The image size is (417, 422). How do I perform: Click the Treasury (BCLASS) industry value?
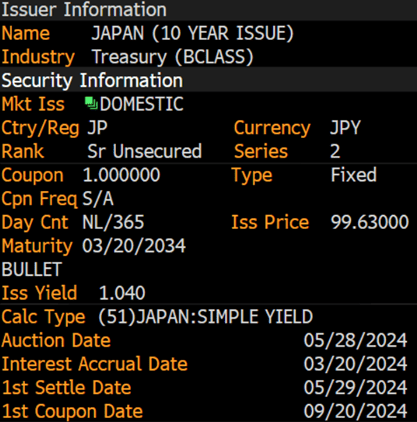coord(172,57)
